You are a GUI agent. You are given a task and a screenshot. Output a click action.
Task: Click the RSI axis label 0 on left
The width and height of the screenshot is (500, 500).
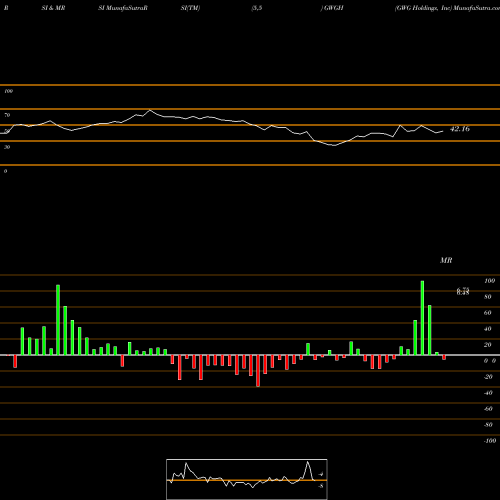6,171
